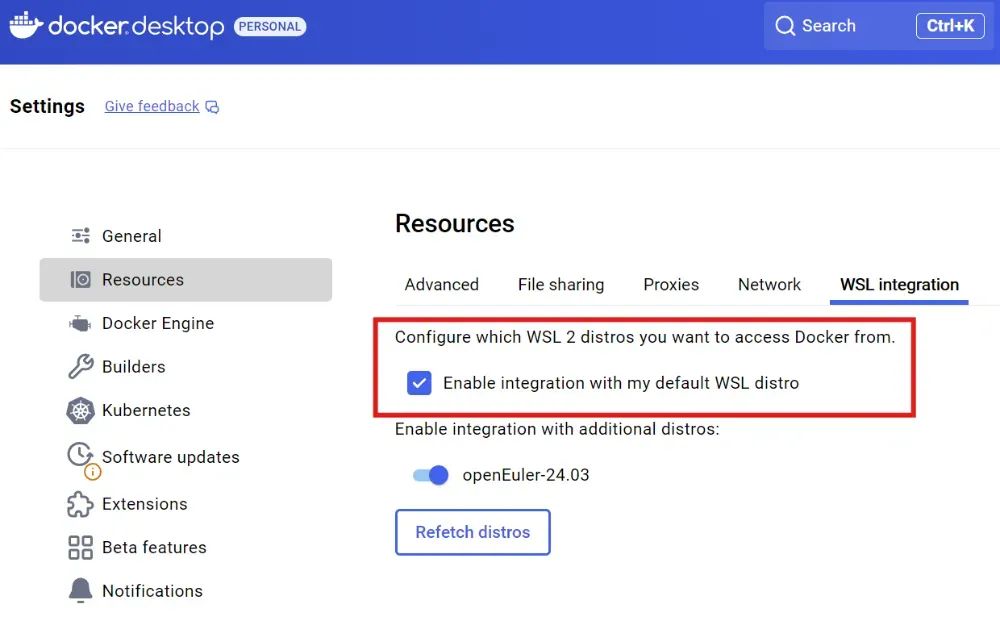Viewport: 1000px width, 627px height.
Task: Click the Beta features grid icon
Action: pyautogui.click(x=80, y=547)
